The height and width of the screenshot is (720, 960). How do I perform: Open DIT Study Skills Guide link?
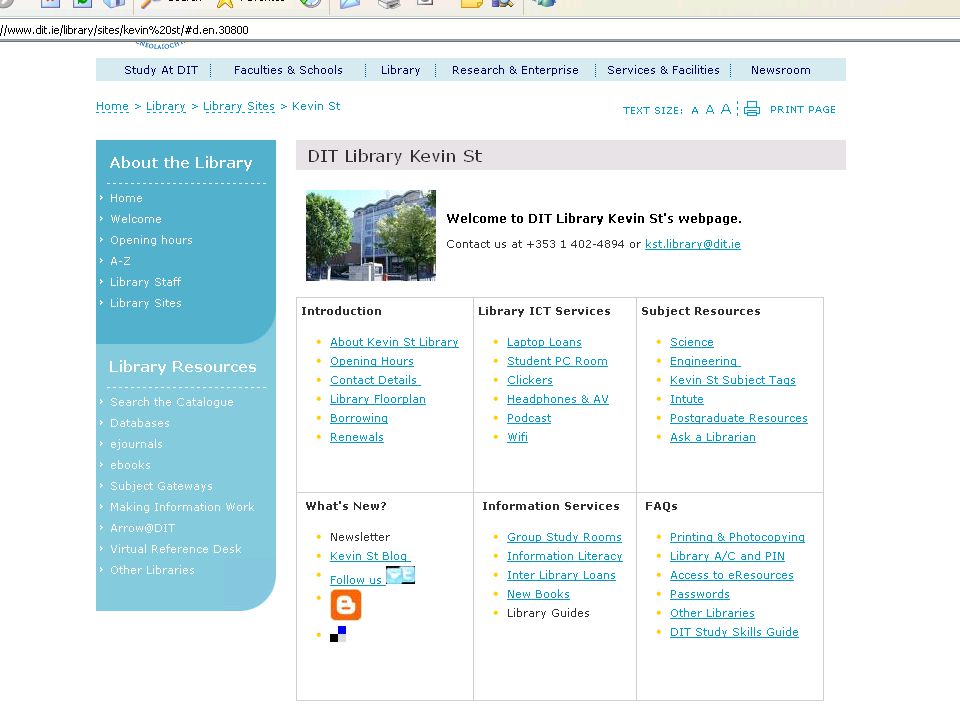coord(734,631)
